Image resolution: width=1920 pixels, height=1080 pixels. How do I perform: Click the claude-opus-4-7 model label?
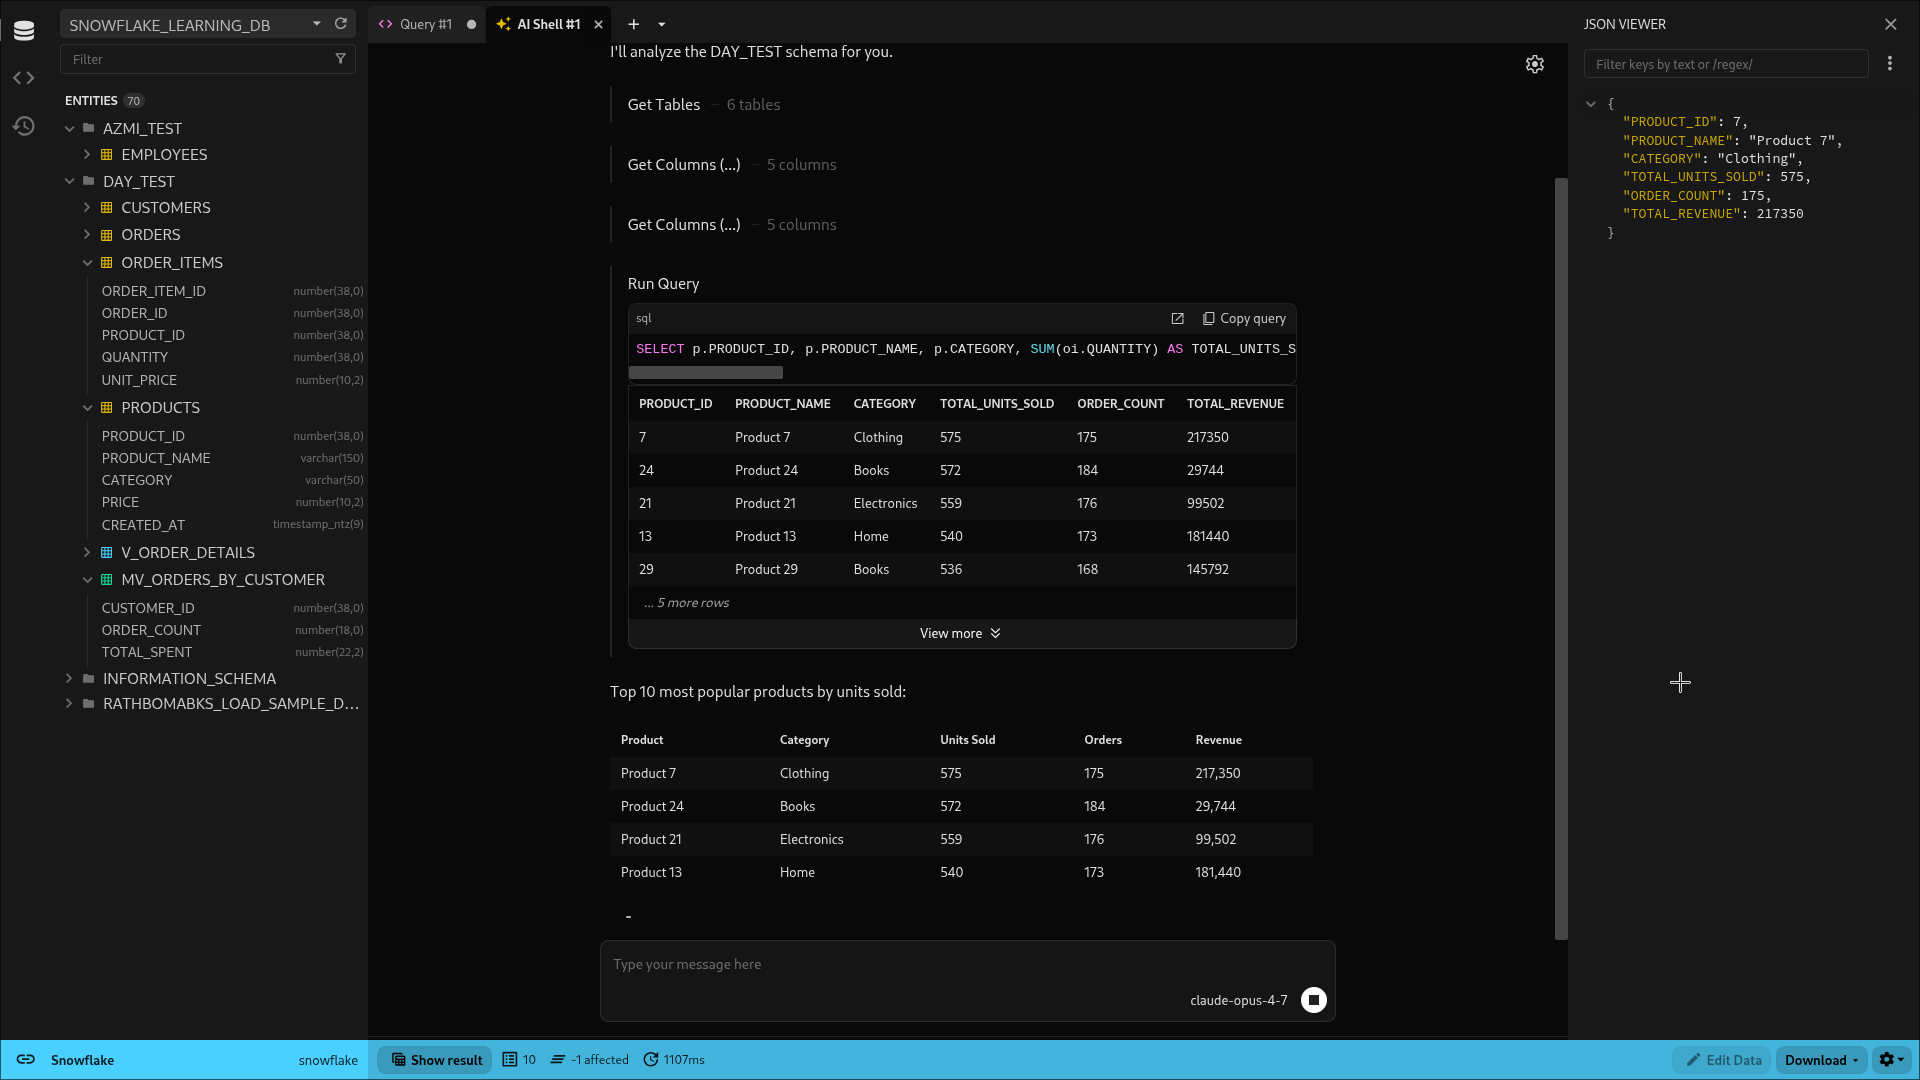(1239, 1000)
